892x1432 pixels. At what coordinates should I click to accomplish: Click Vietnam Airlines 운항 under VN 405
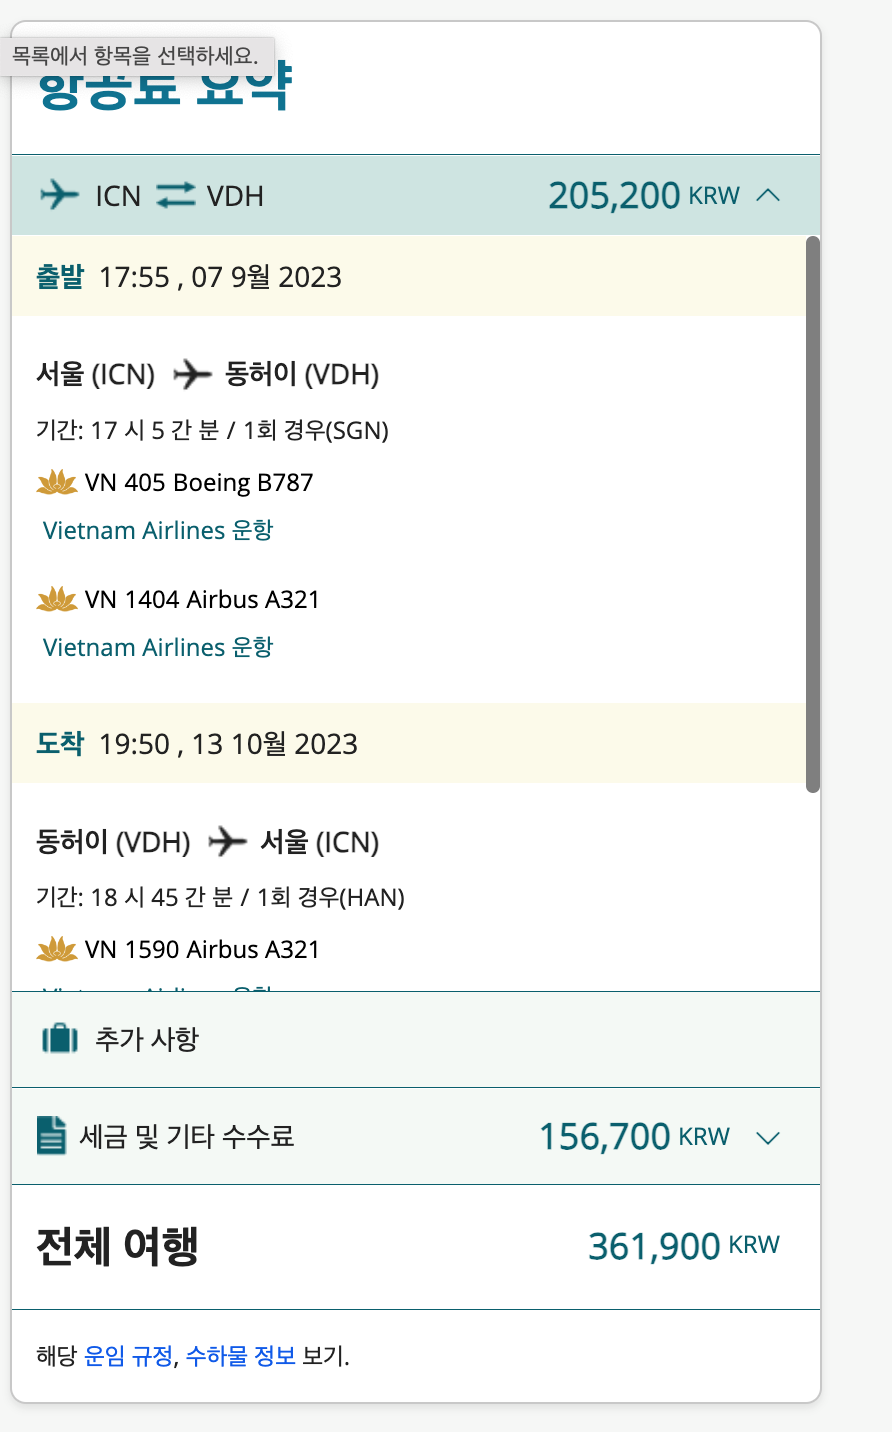158,530
